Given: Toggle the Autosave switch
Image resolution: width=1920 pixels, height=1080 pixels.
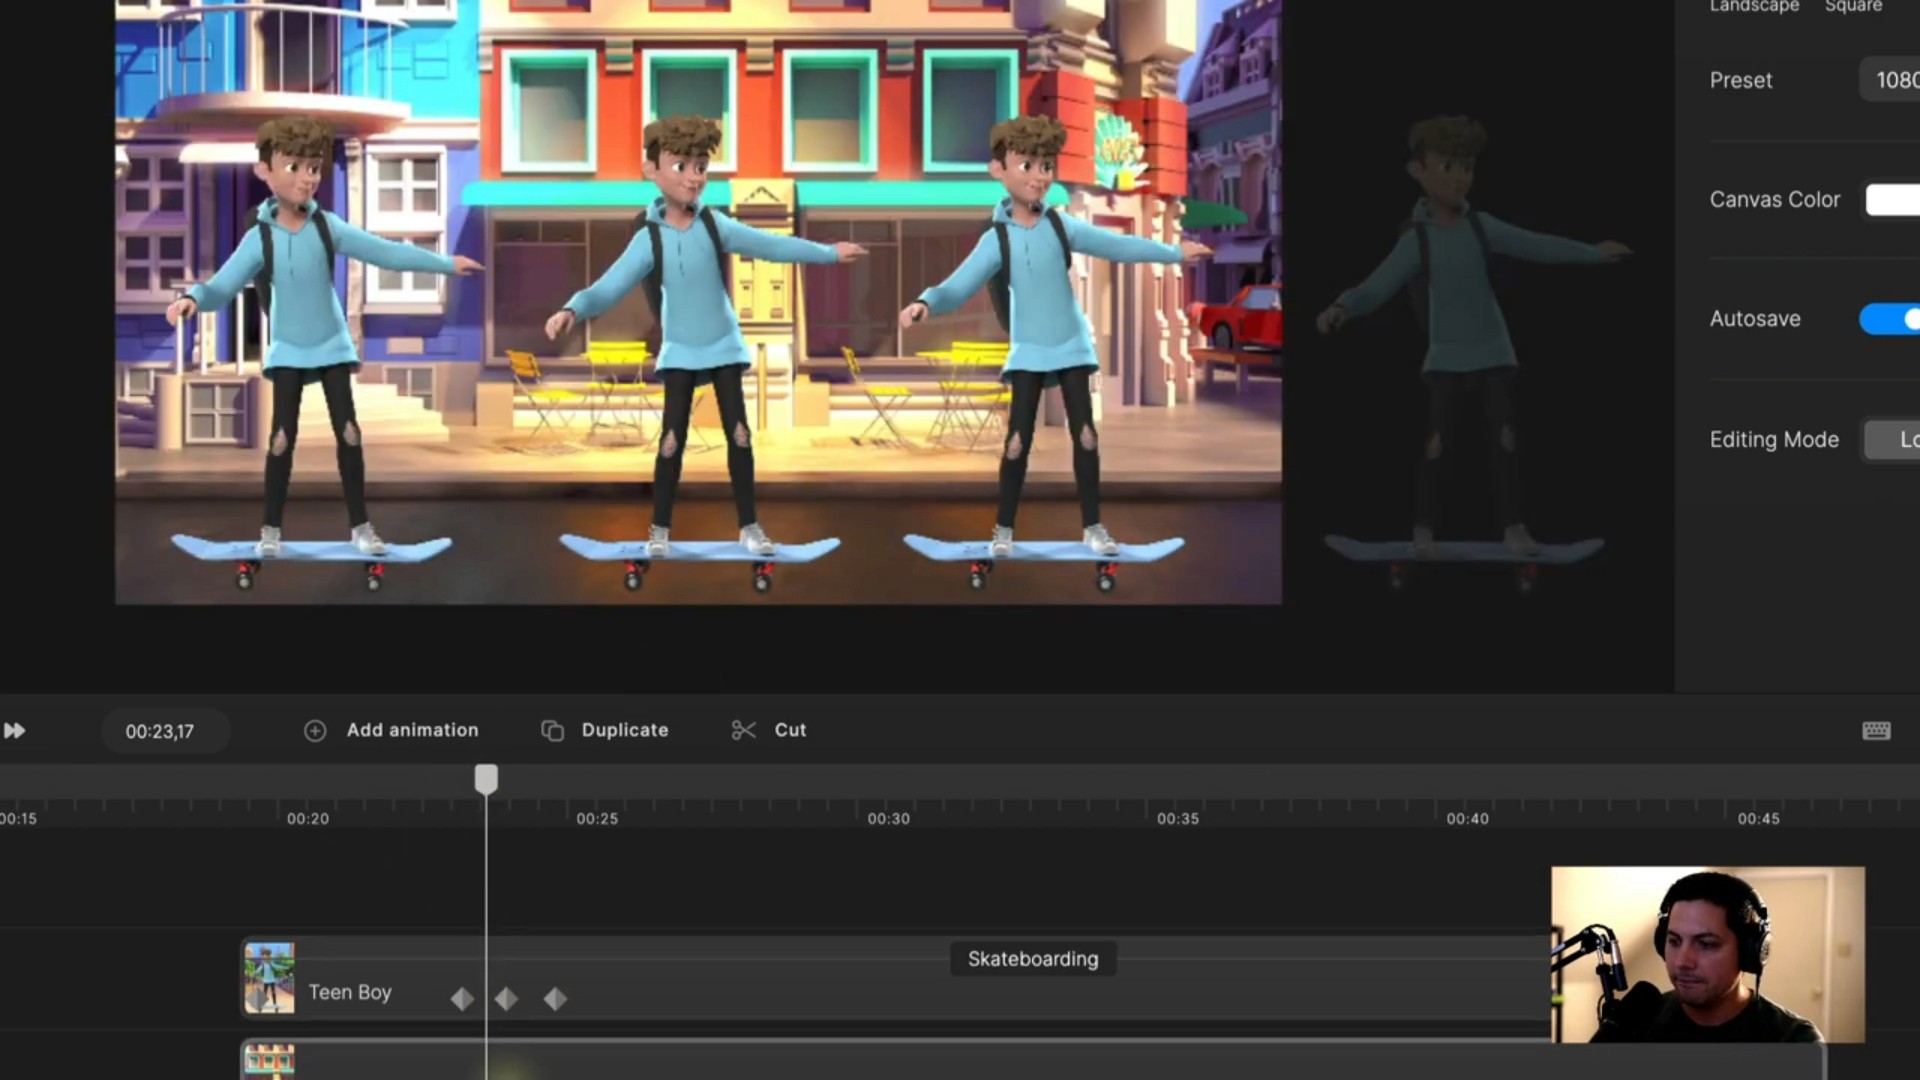Looking at the screenshot, I should 1890,319.
